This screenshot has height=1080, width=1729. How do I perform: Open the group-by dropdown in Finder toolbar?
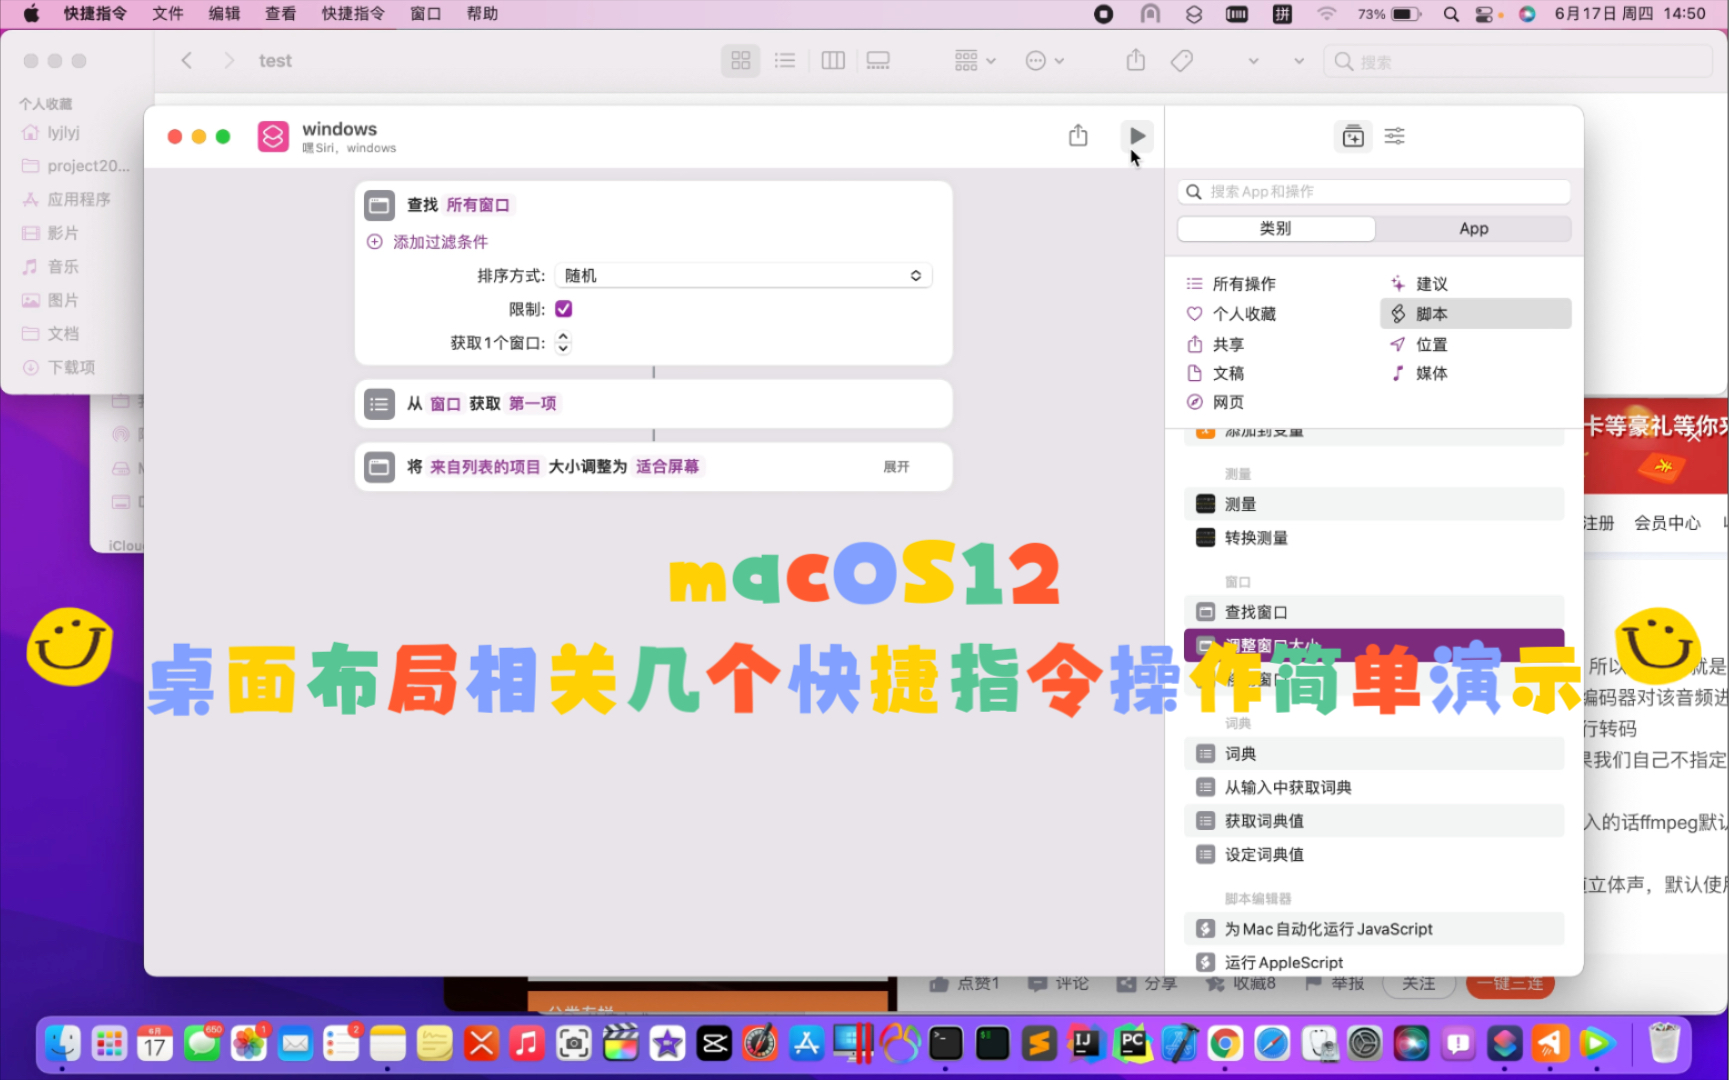(972, 61)
